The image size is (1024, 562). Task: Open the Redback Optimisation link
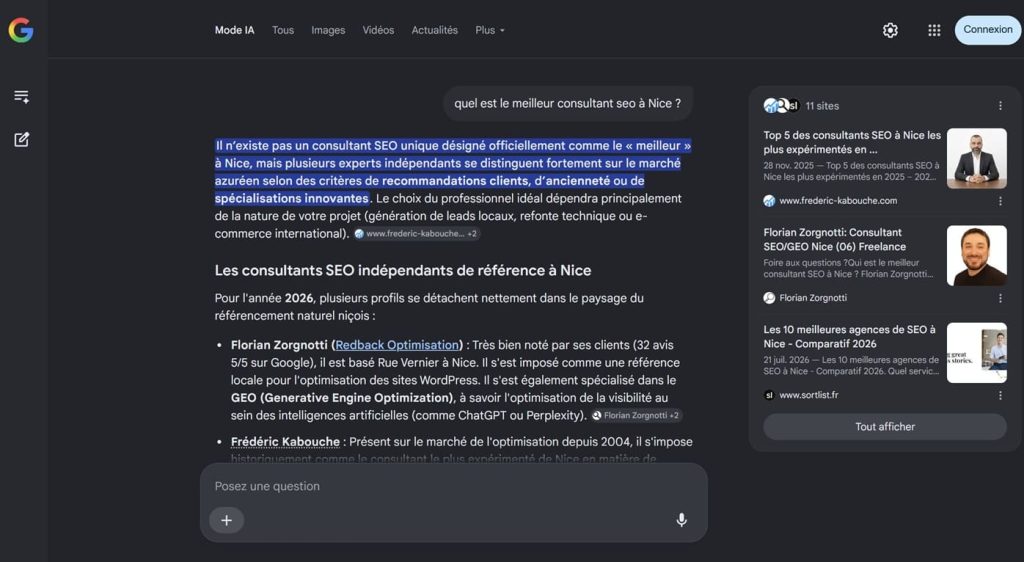tap(397, 345)
